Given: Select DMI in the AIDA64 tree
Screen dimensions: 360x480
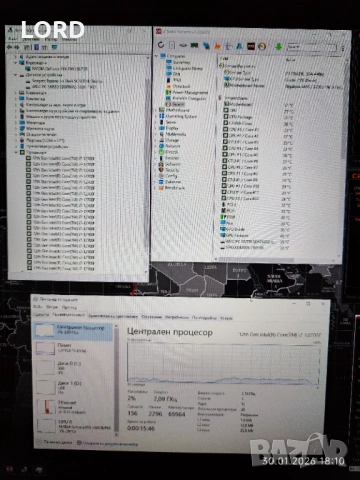Looking at the screenshot, I should pyautogui.click(x=173, y=74).
